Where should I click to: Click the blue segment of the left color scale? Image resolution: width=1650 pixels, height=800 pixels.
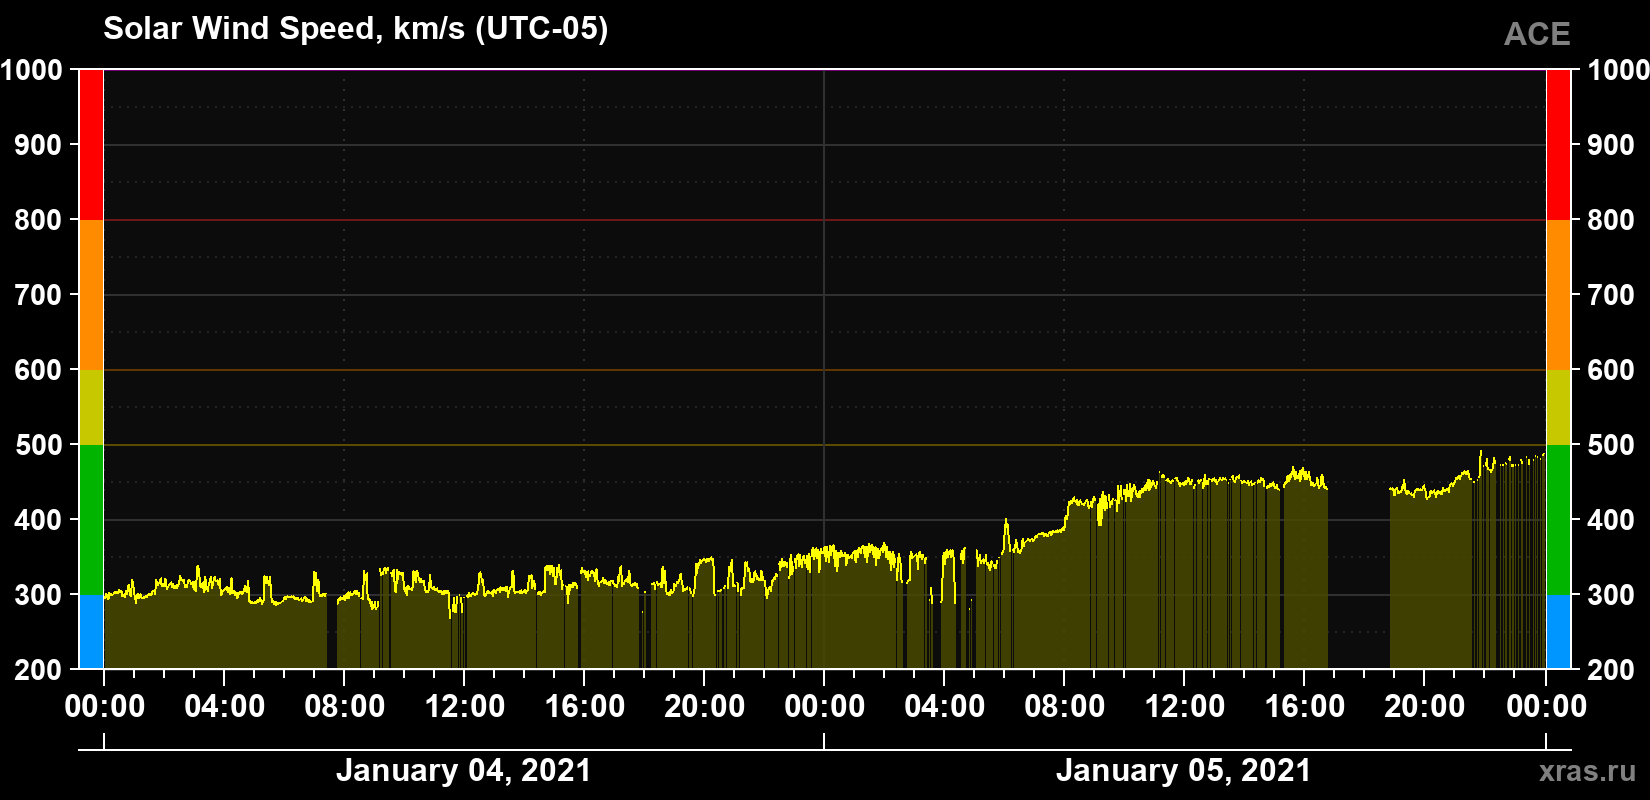tap(91, 632)
